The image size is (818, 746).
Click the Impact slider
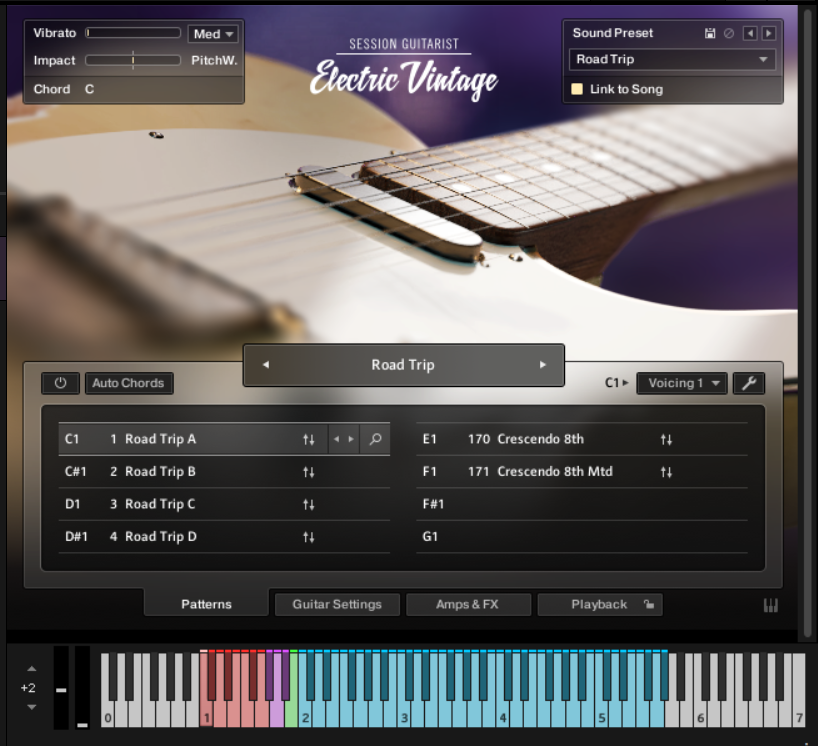133,61
